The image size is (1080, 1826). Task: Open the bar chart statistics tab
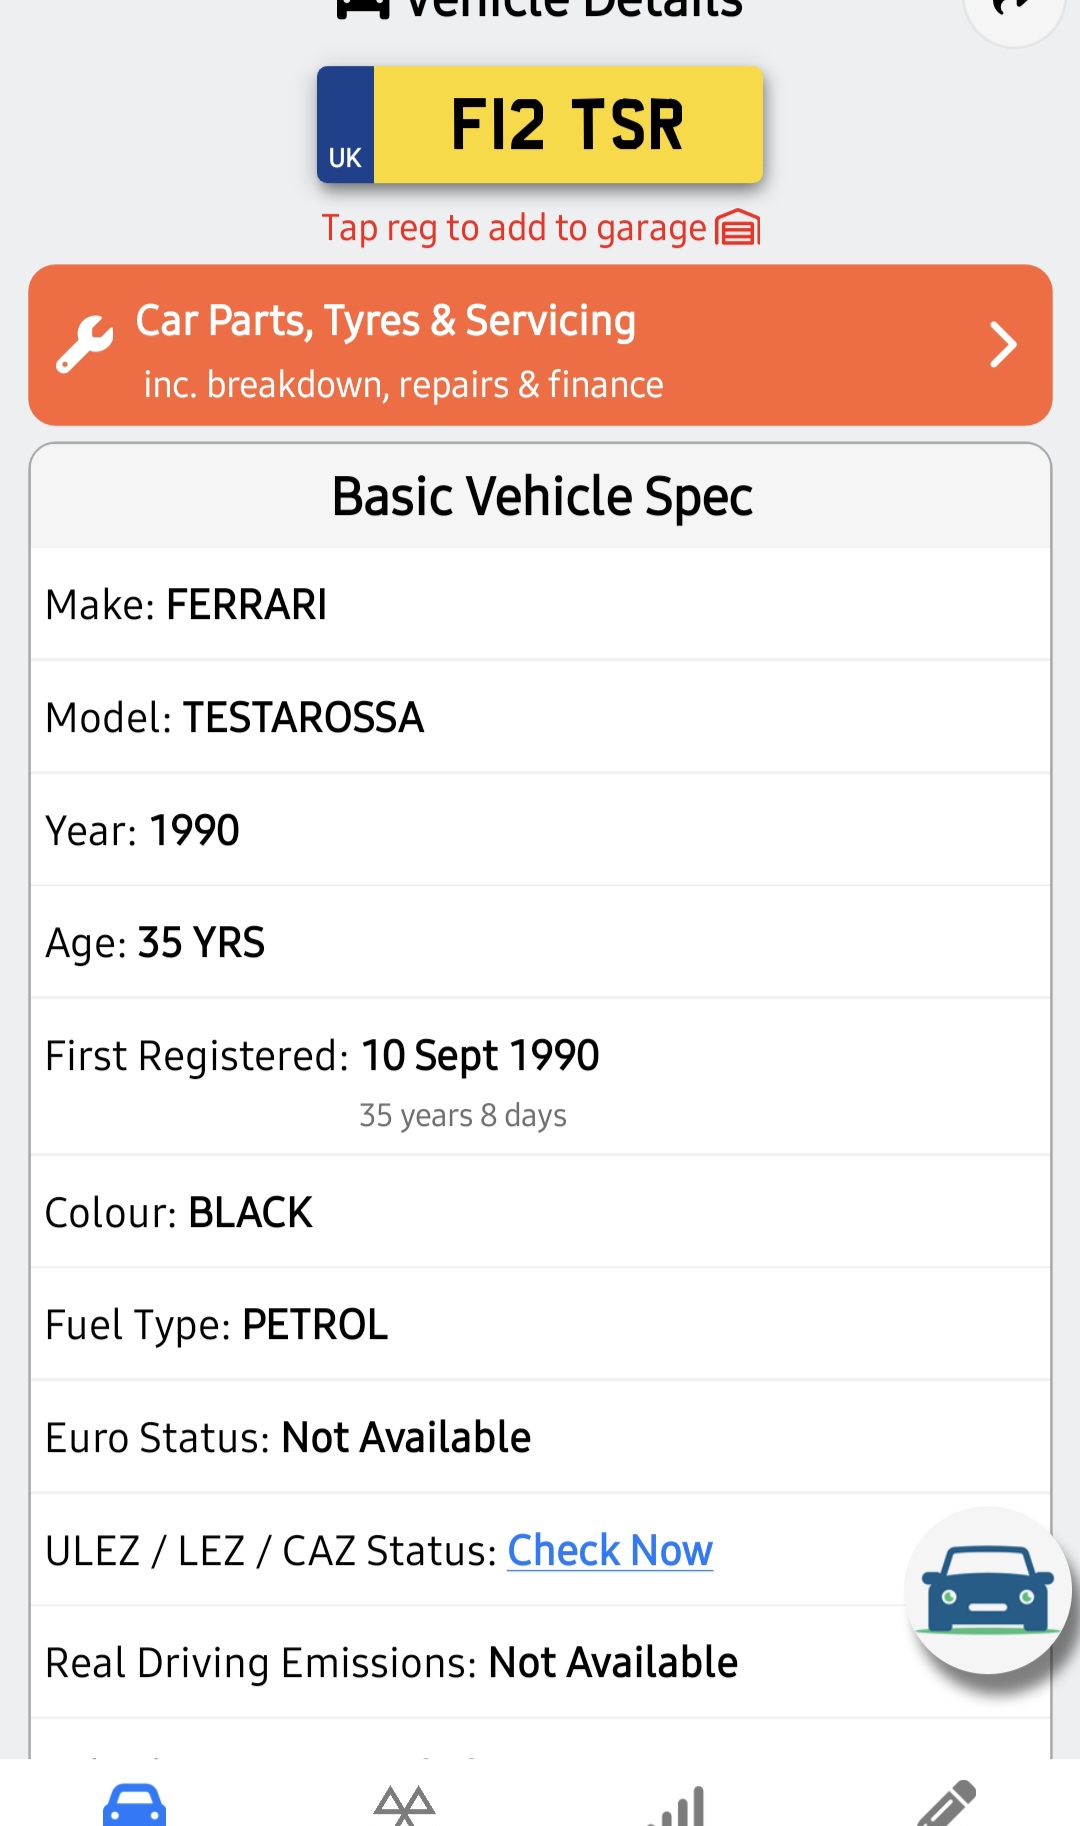point(677,1807)
